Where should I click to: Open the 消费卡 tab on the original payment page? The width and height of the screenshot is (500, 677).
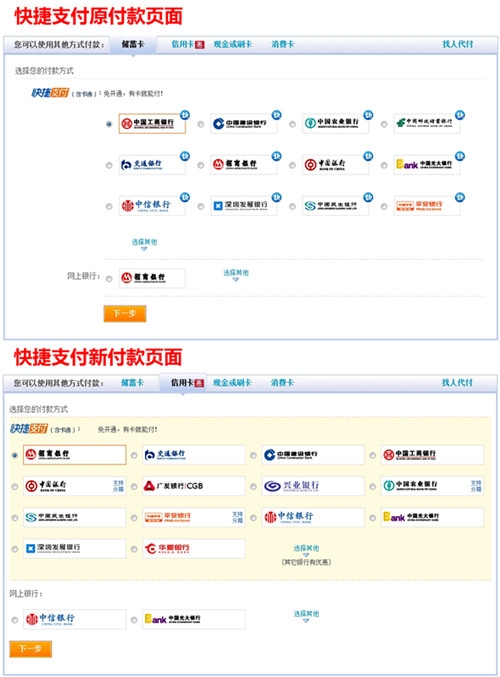pos(283,44)
